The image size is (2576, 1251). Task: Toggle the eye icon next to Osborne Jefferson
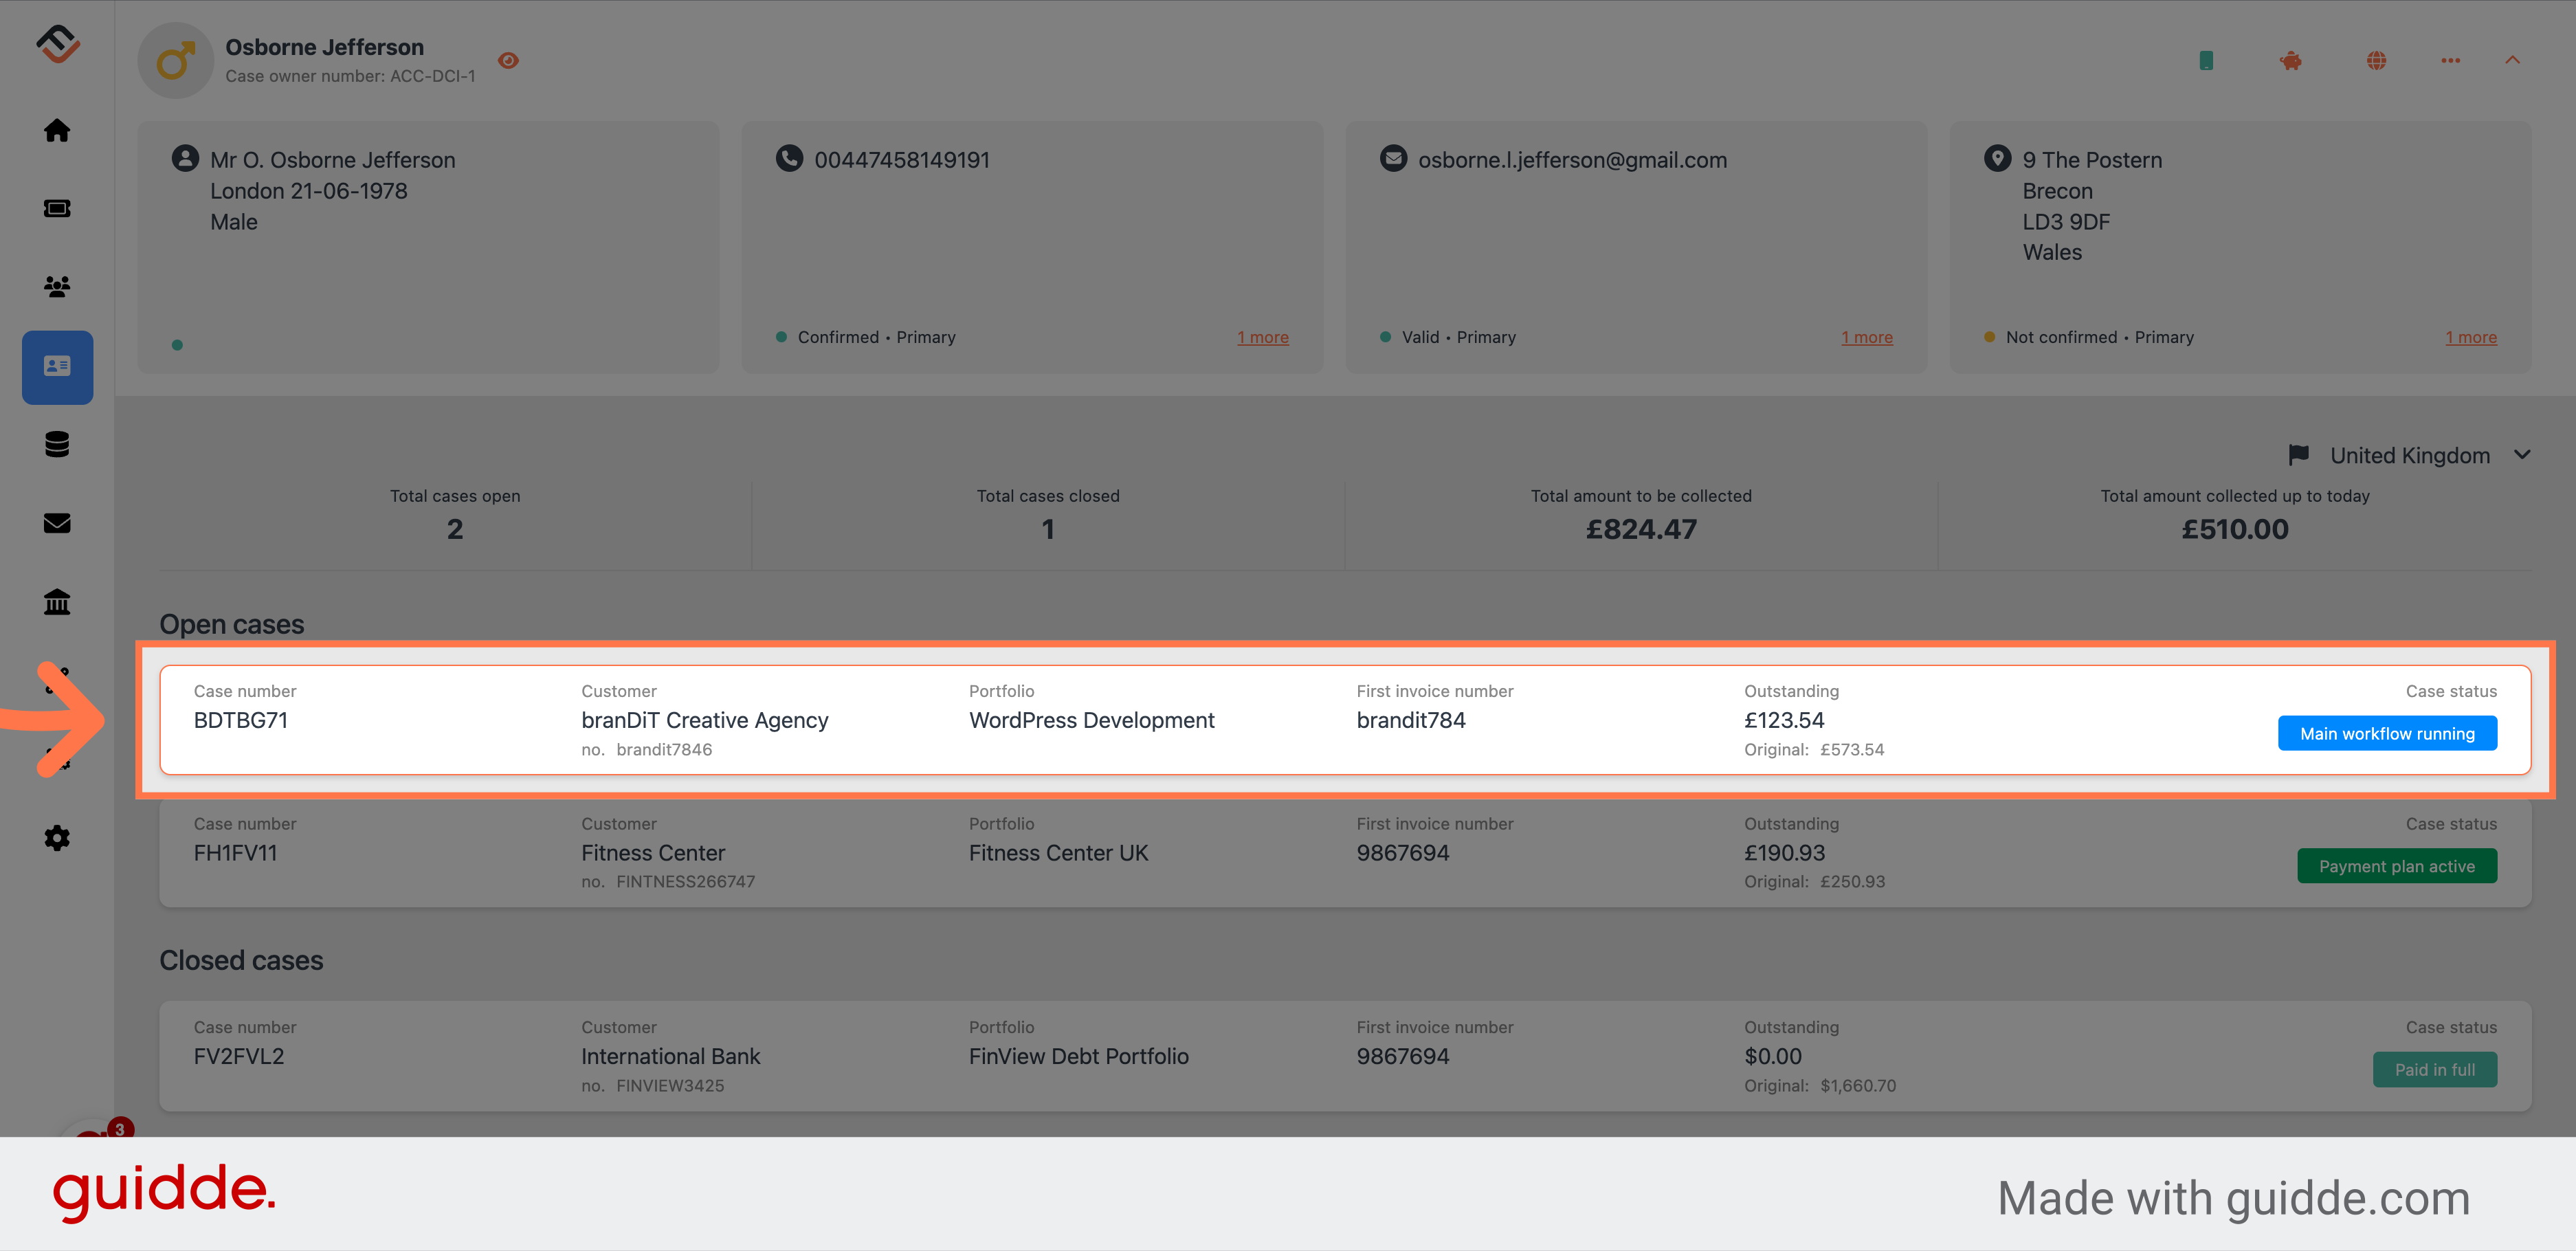[x=508, y=61]
